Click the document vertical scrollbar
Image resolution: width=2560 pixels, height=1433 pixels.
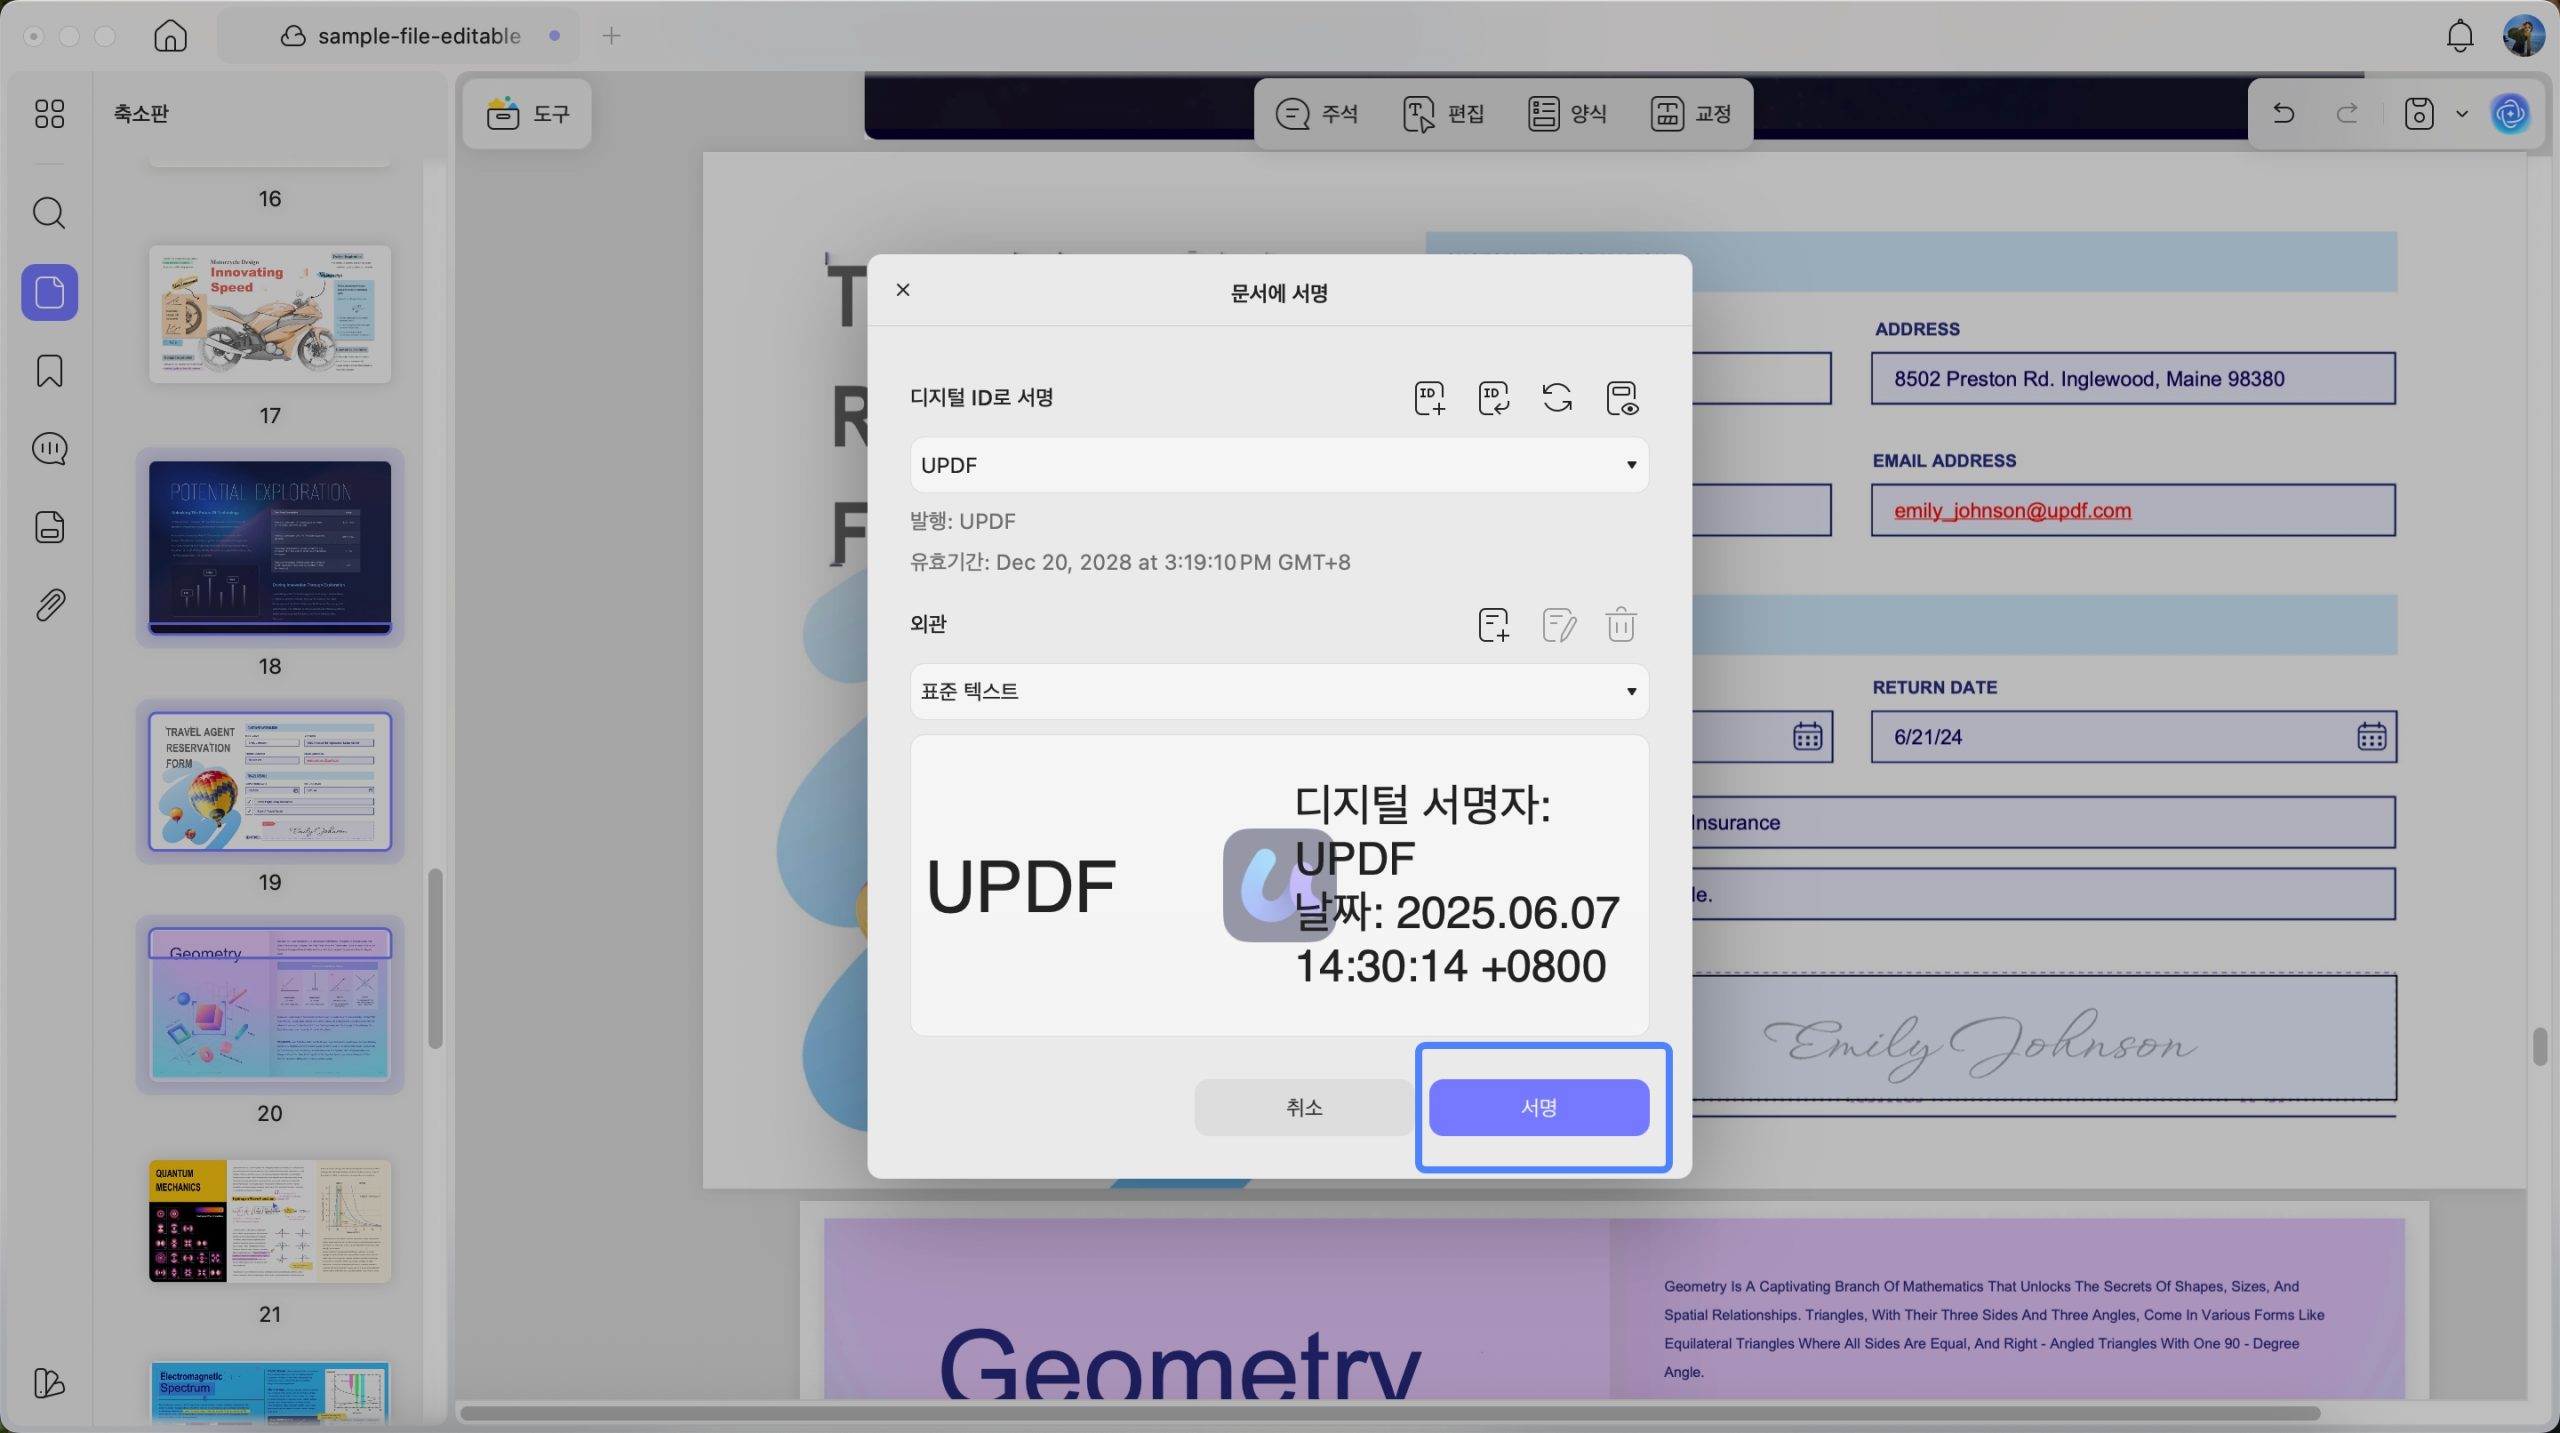tap(2540, 1047)
